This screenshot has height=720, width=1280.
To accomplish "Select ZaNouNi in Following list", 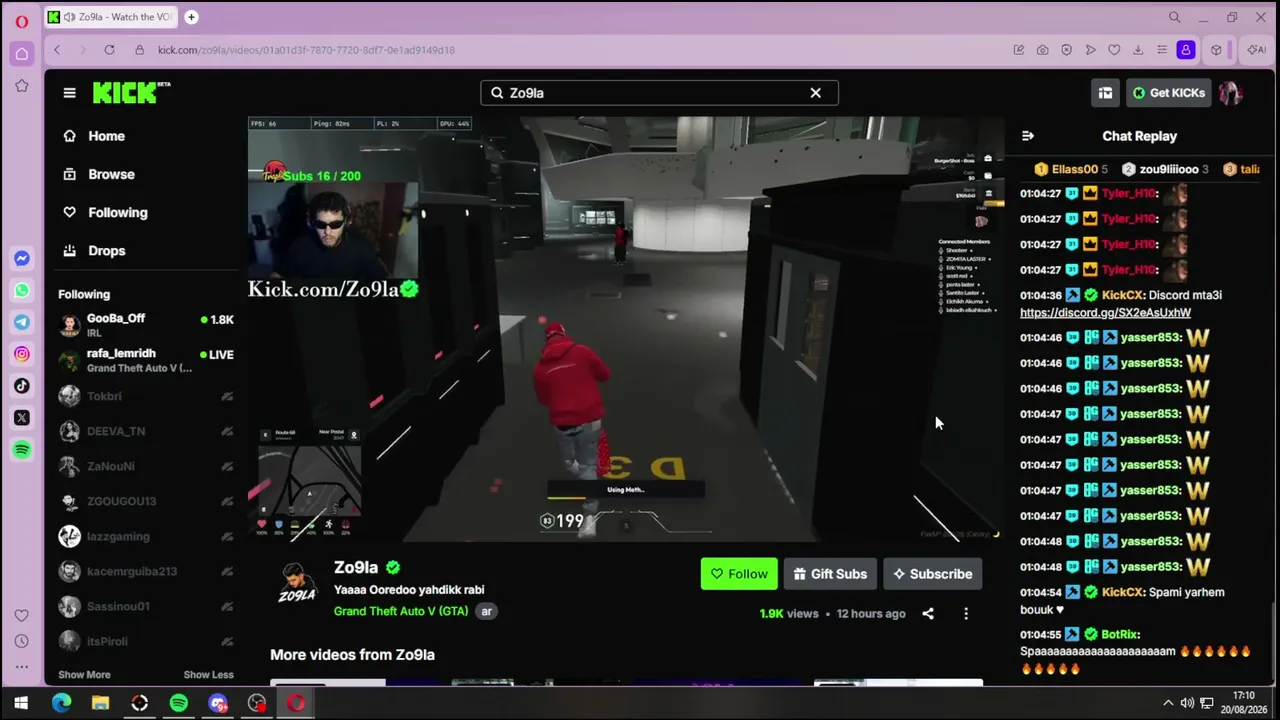I will click(146, 466).
